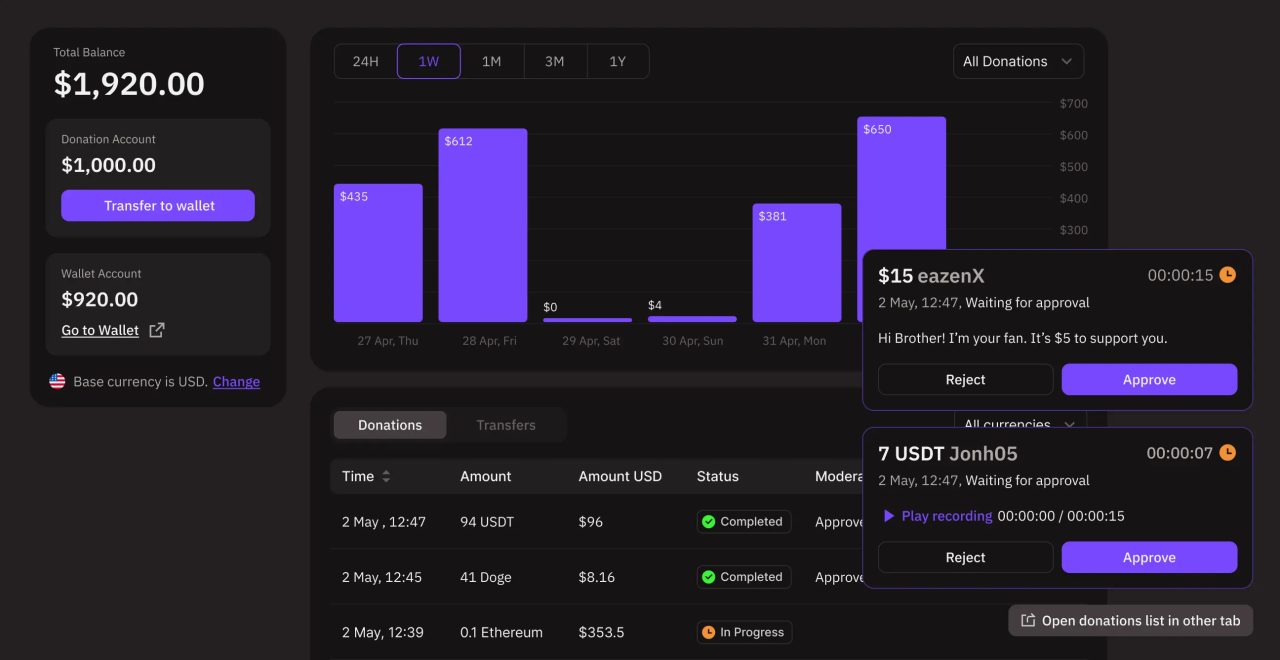
Task: Reject Jonh05's 7 USDT donation
Action: pos(965,557)
